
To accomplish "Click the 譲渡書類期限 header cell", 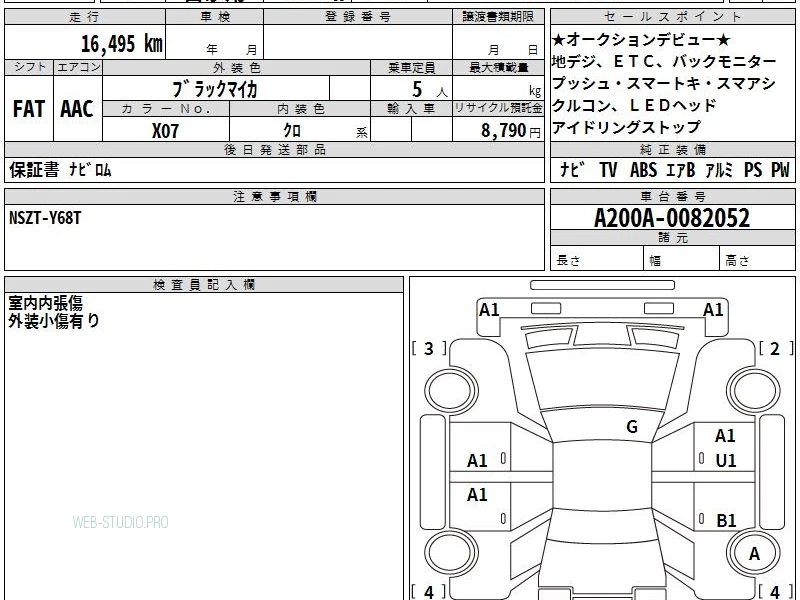I will (498, 17).
